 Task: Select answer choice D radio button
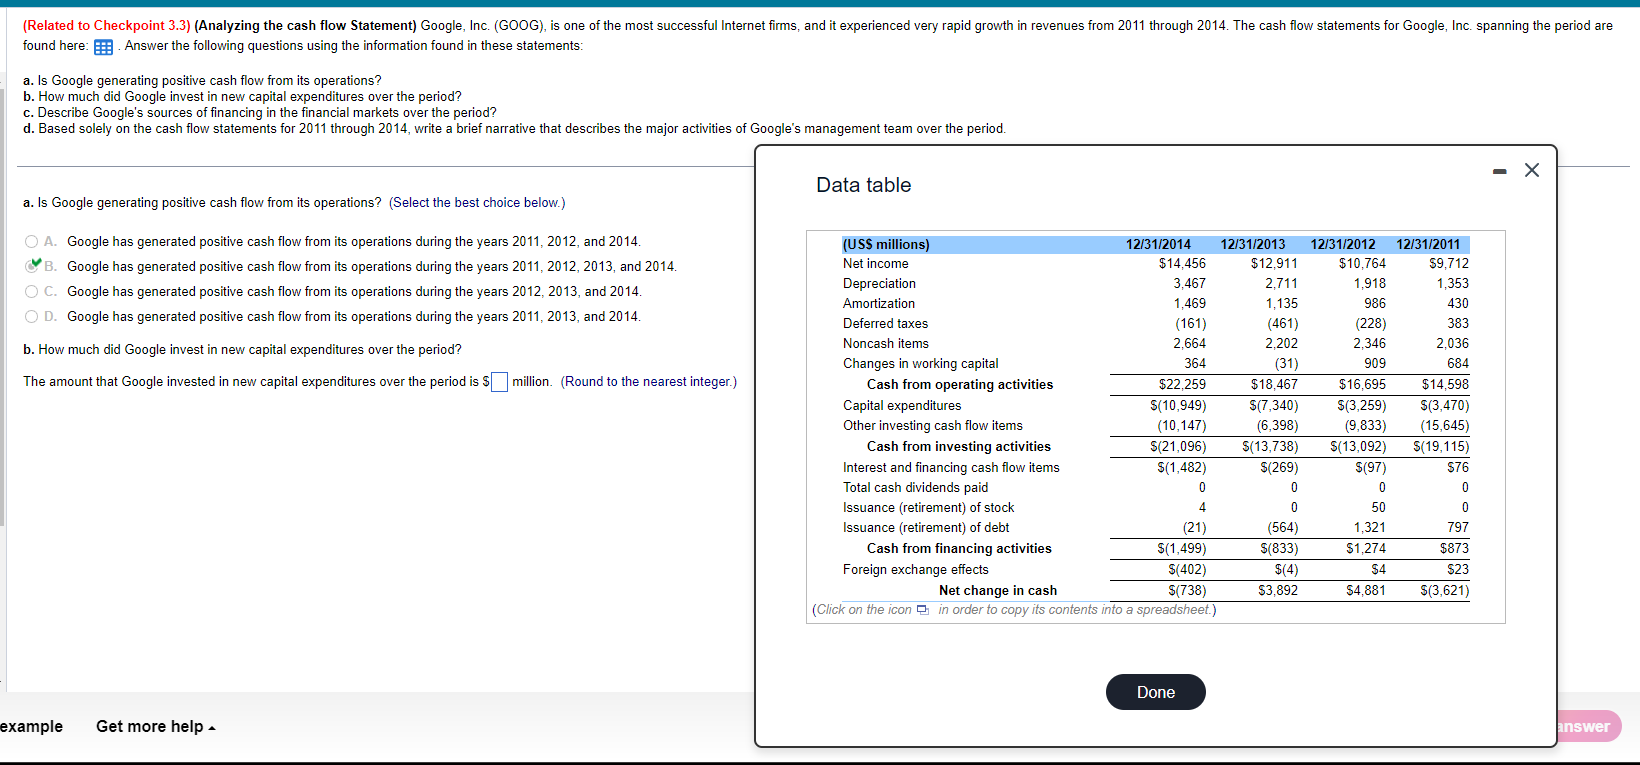tap(32, 317)
